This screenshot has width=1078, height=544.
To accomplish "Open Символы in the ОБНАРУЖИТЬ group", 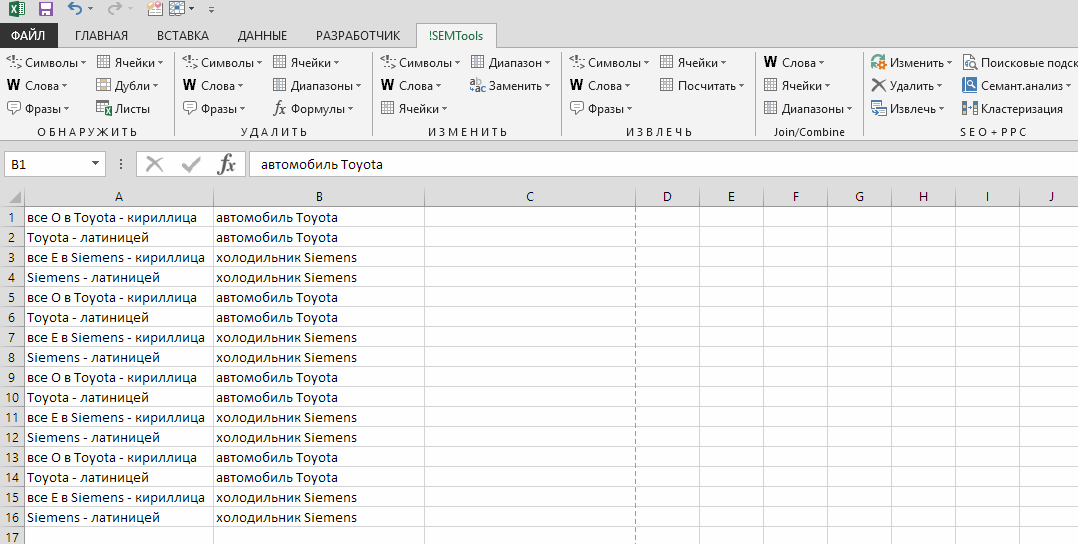I will click(x=46, y=63).
